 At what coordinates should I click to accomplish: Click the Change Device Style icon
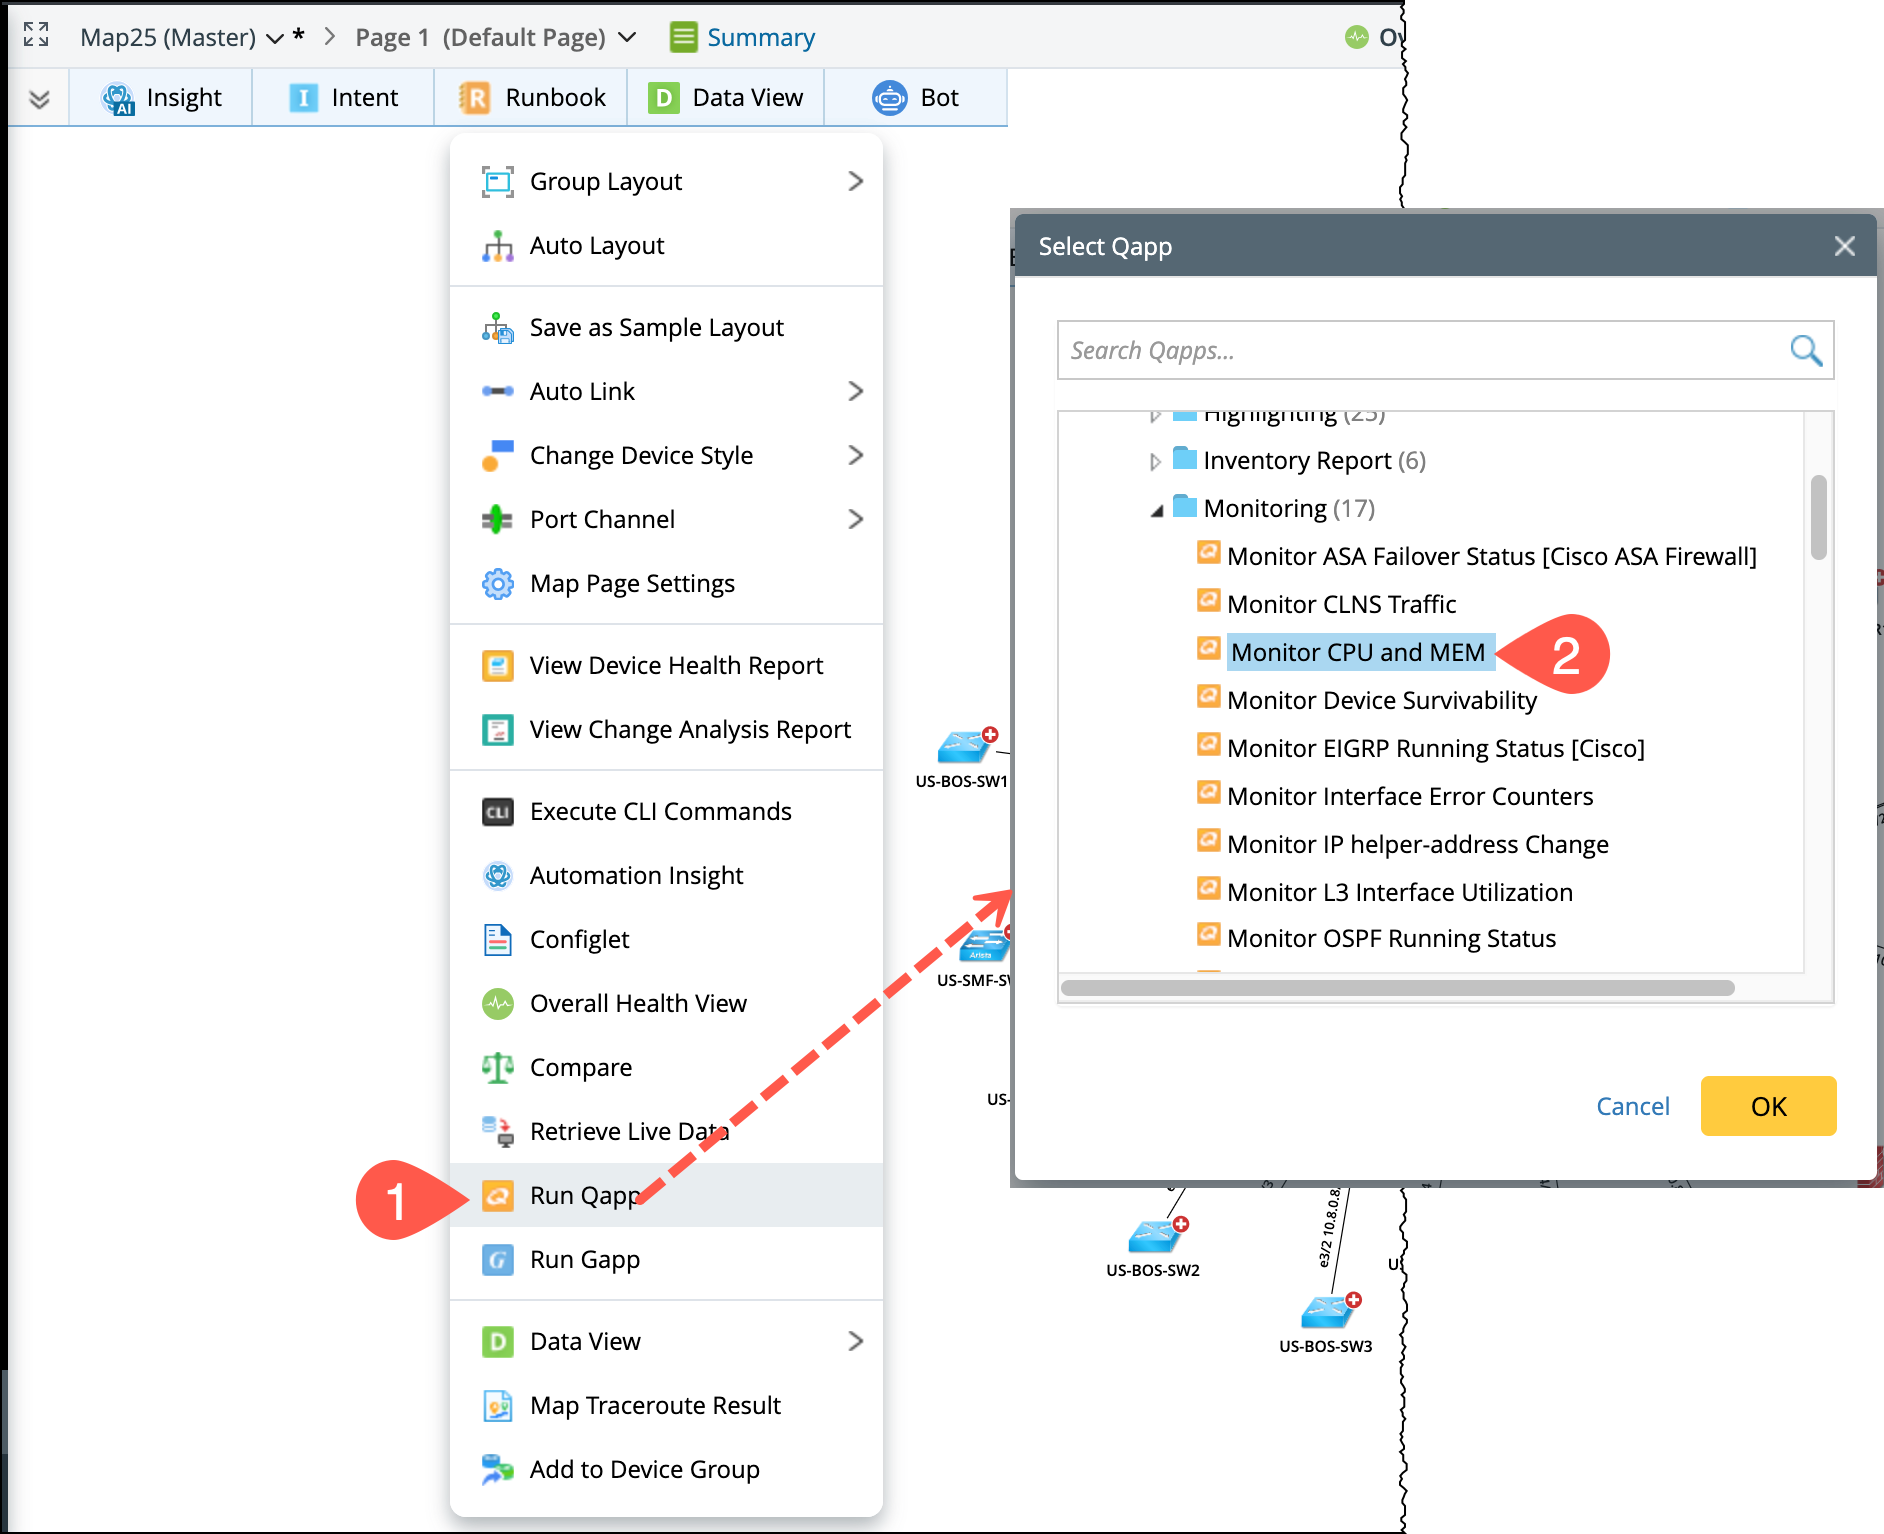tap(497, 455)
